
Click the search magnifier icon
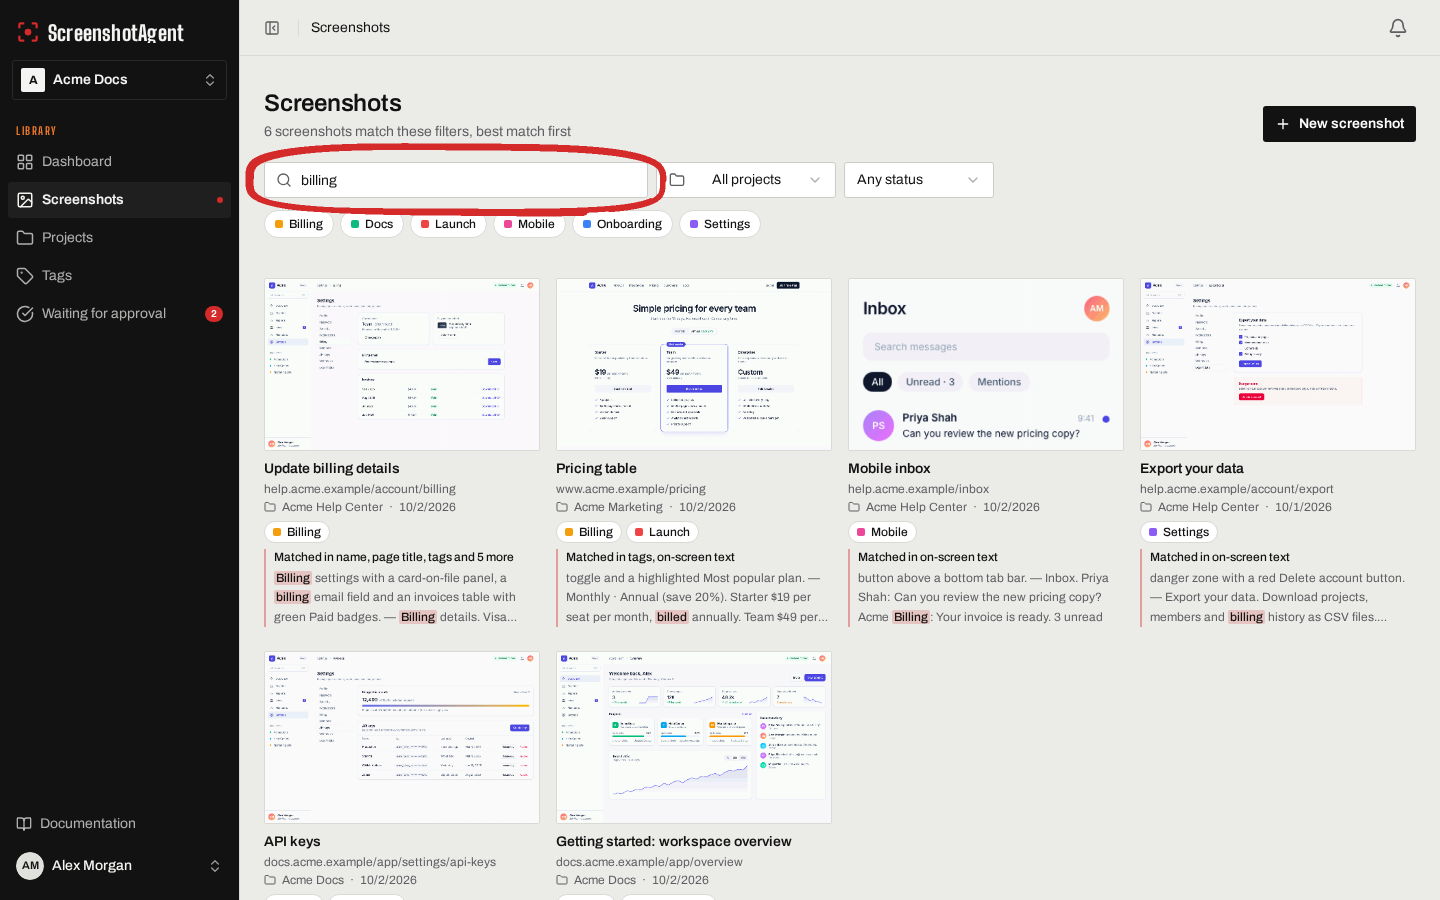click(284, 180)
